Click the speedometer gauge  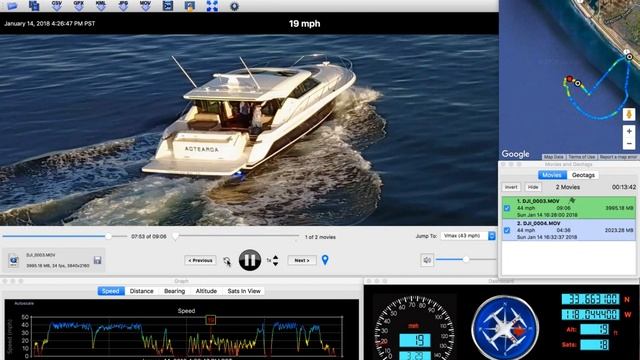tap(414, 328)
